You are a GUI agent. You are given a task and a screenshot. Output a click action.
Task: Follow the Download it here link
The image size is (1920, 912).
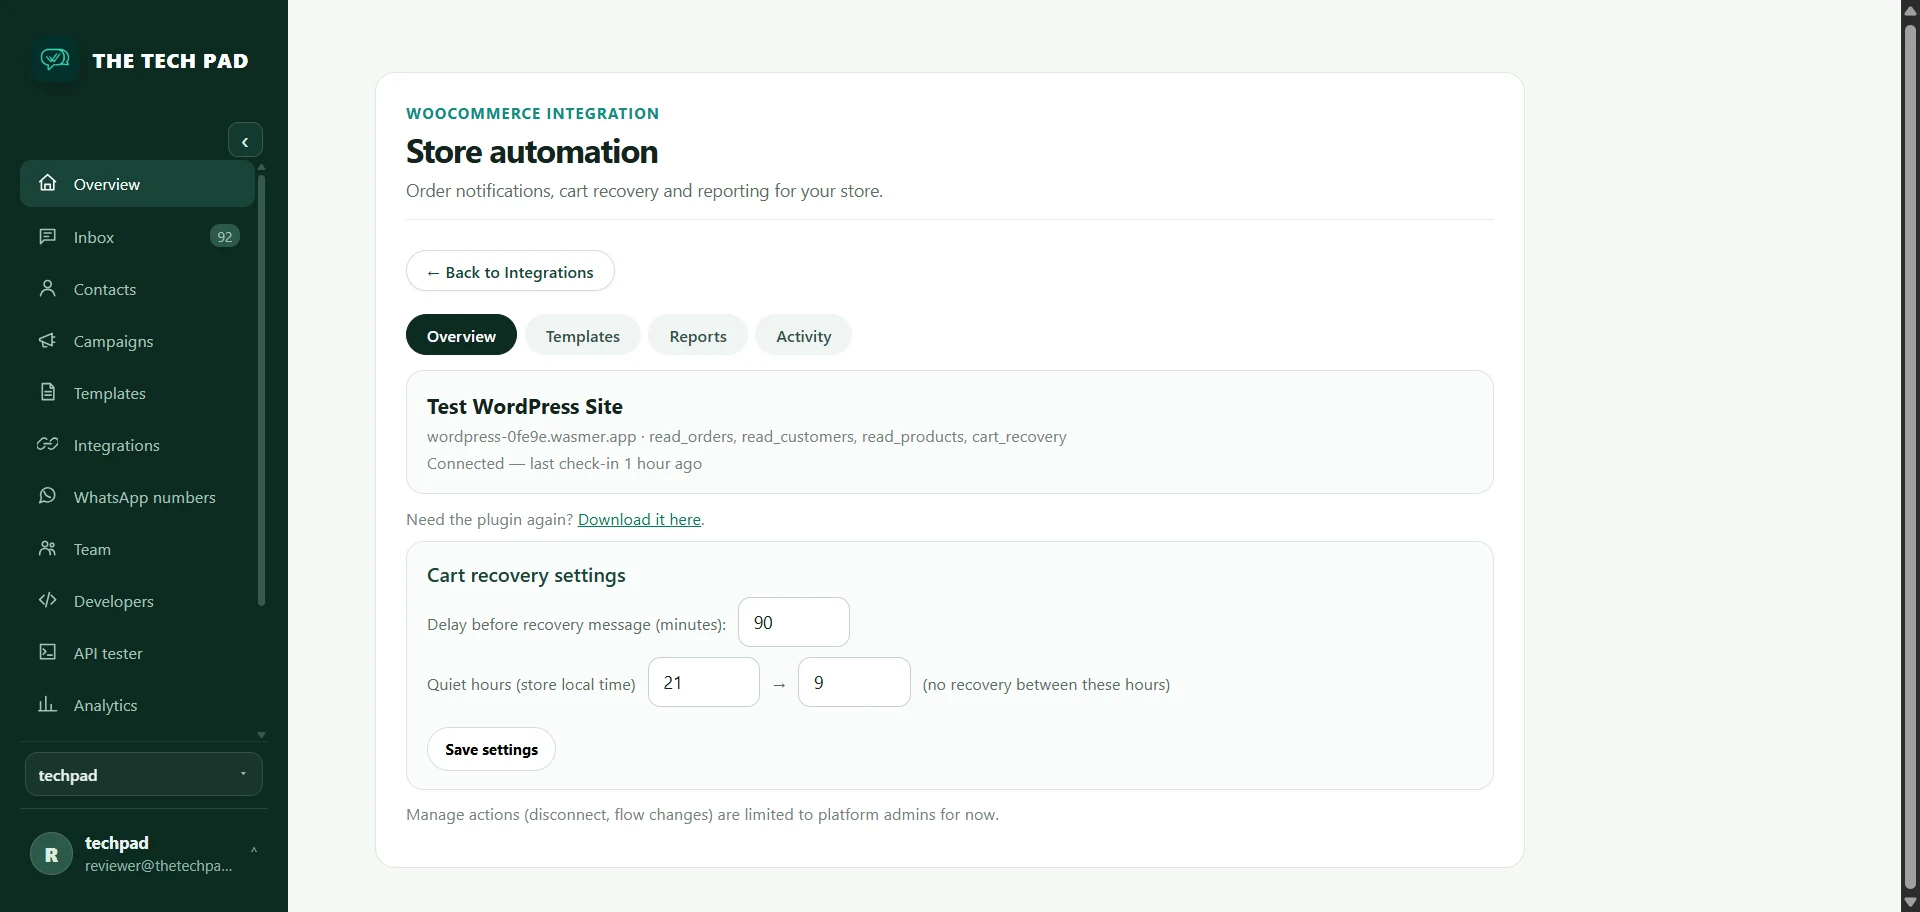(x=639, y=520)
